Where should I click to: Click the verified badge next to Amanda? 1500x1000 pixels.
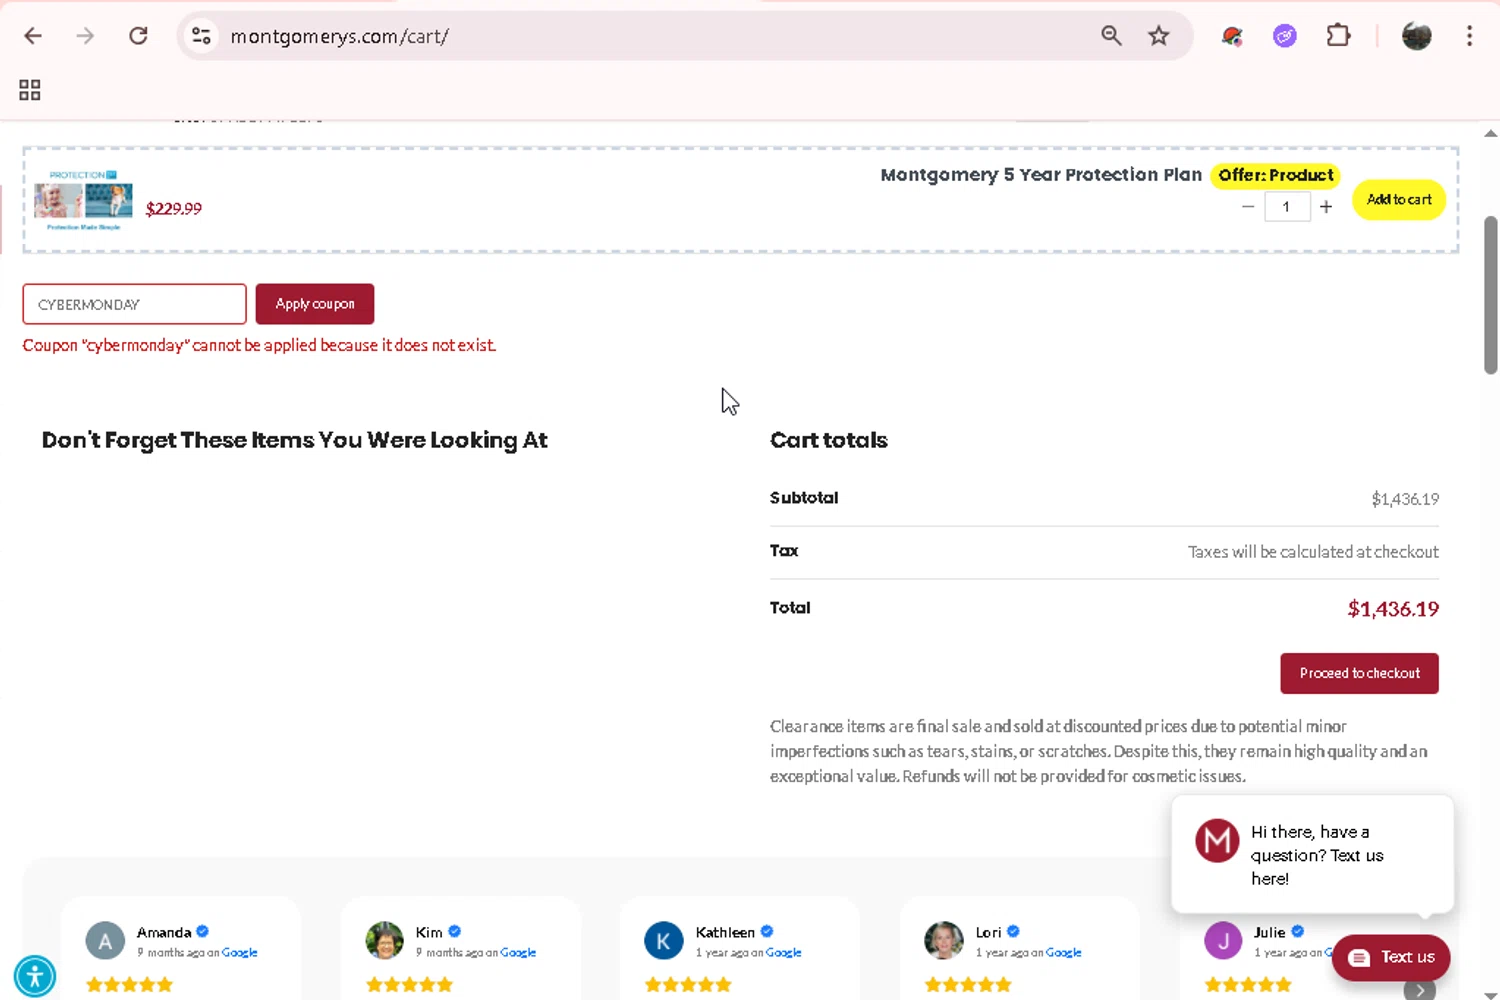click(x=203, y=932)
